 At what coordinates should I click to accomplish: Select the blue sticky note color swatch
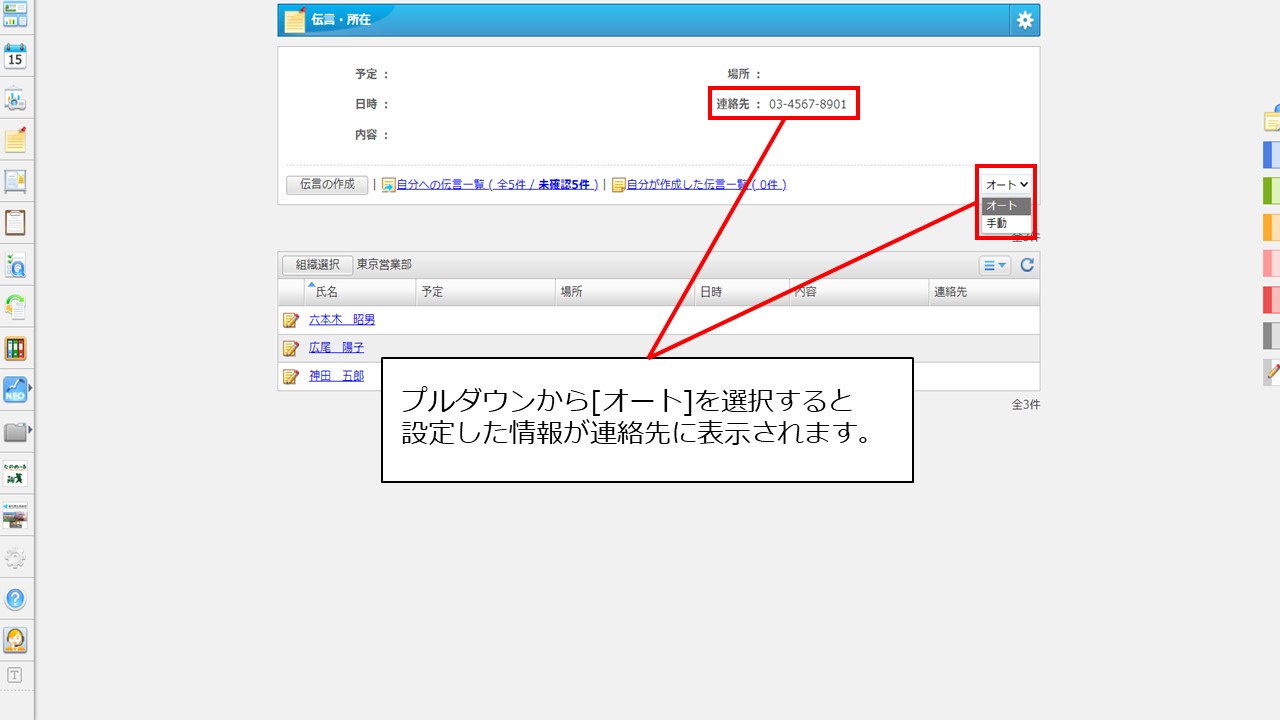[1270, 154]
